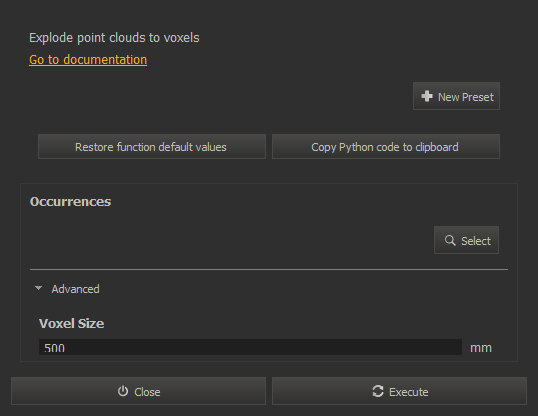
Task: Click the power icon on Close button
Action: click(x=123, y=391)
